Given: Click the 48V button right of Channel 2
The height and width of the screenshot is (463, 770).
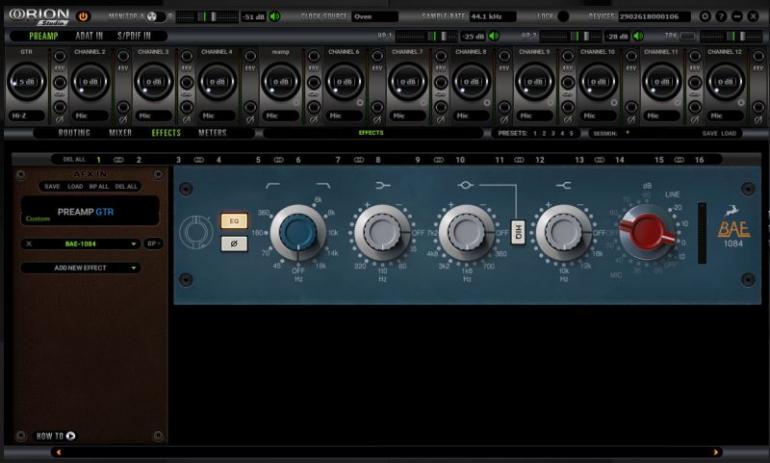Looking at the screenshot, I should pyautogui.click(x=123, y=56).
